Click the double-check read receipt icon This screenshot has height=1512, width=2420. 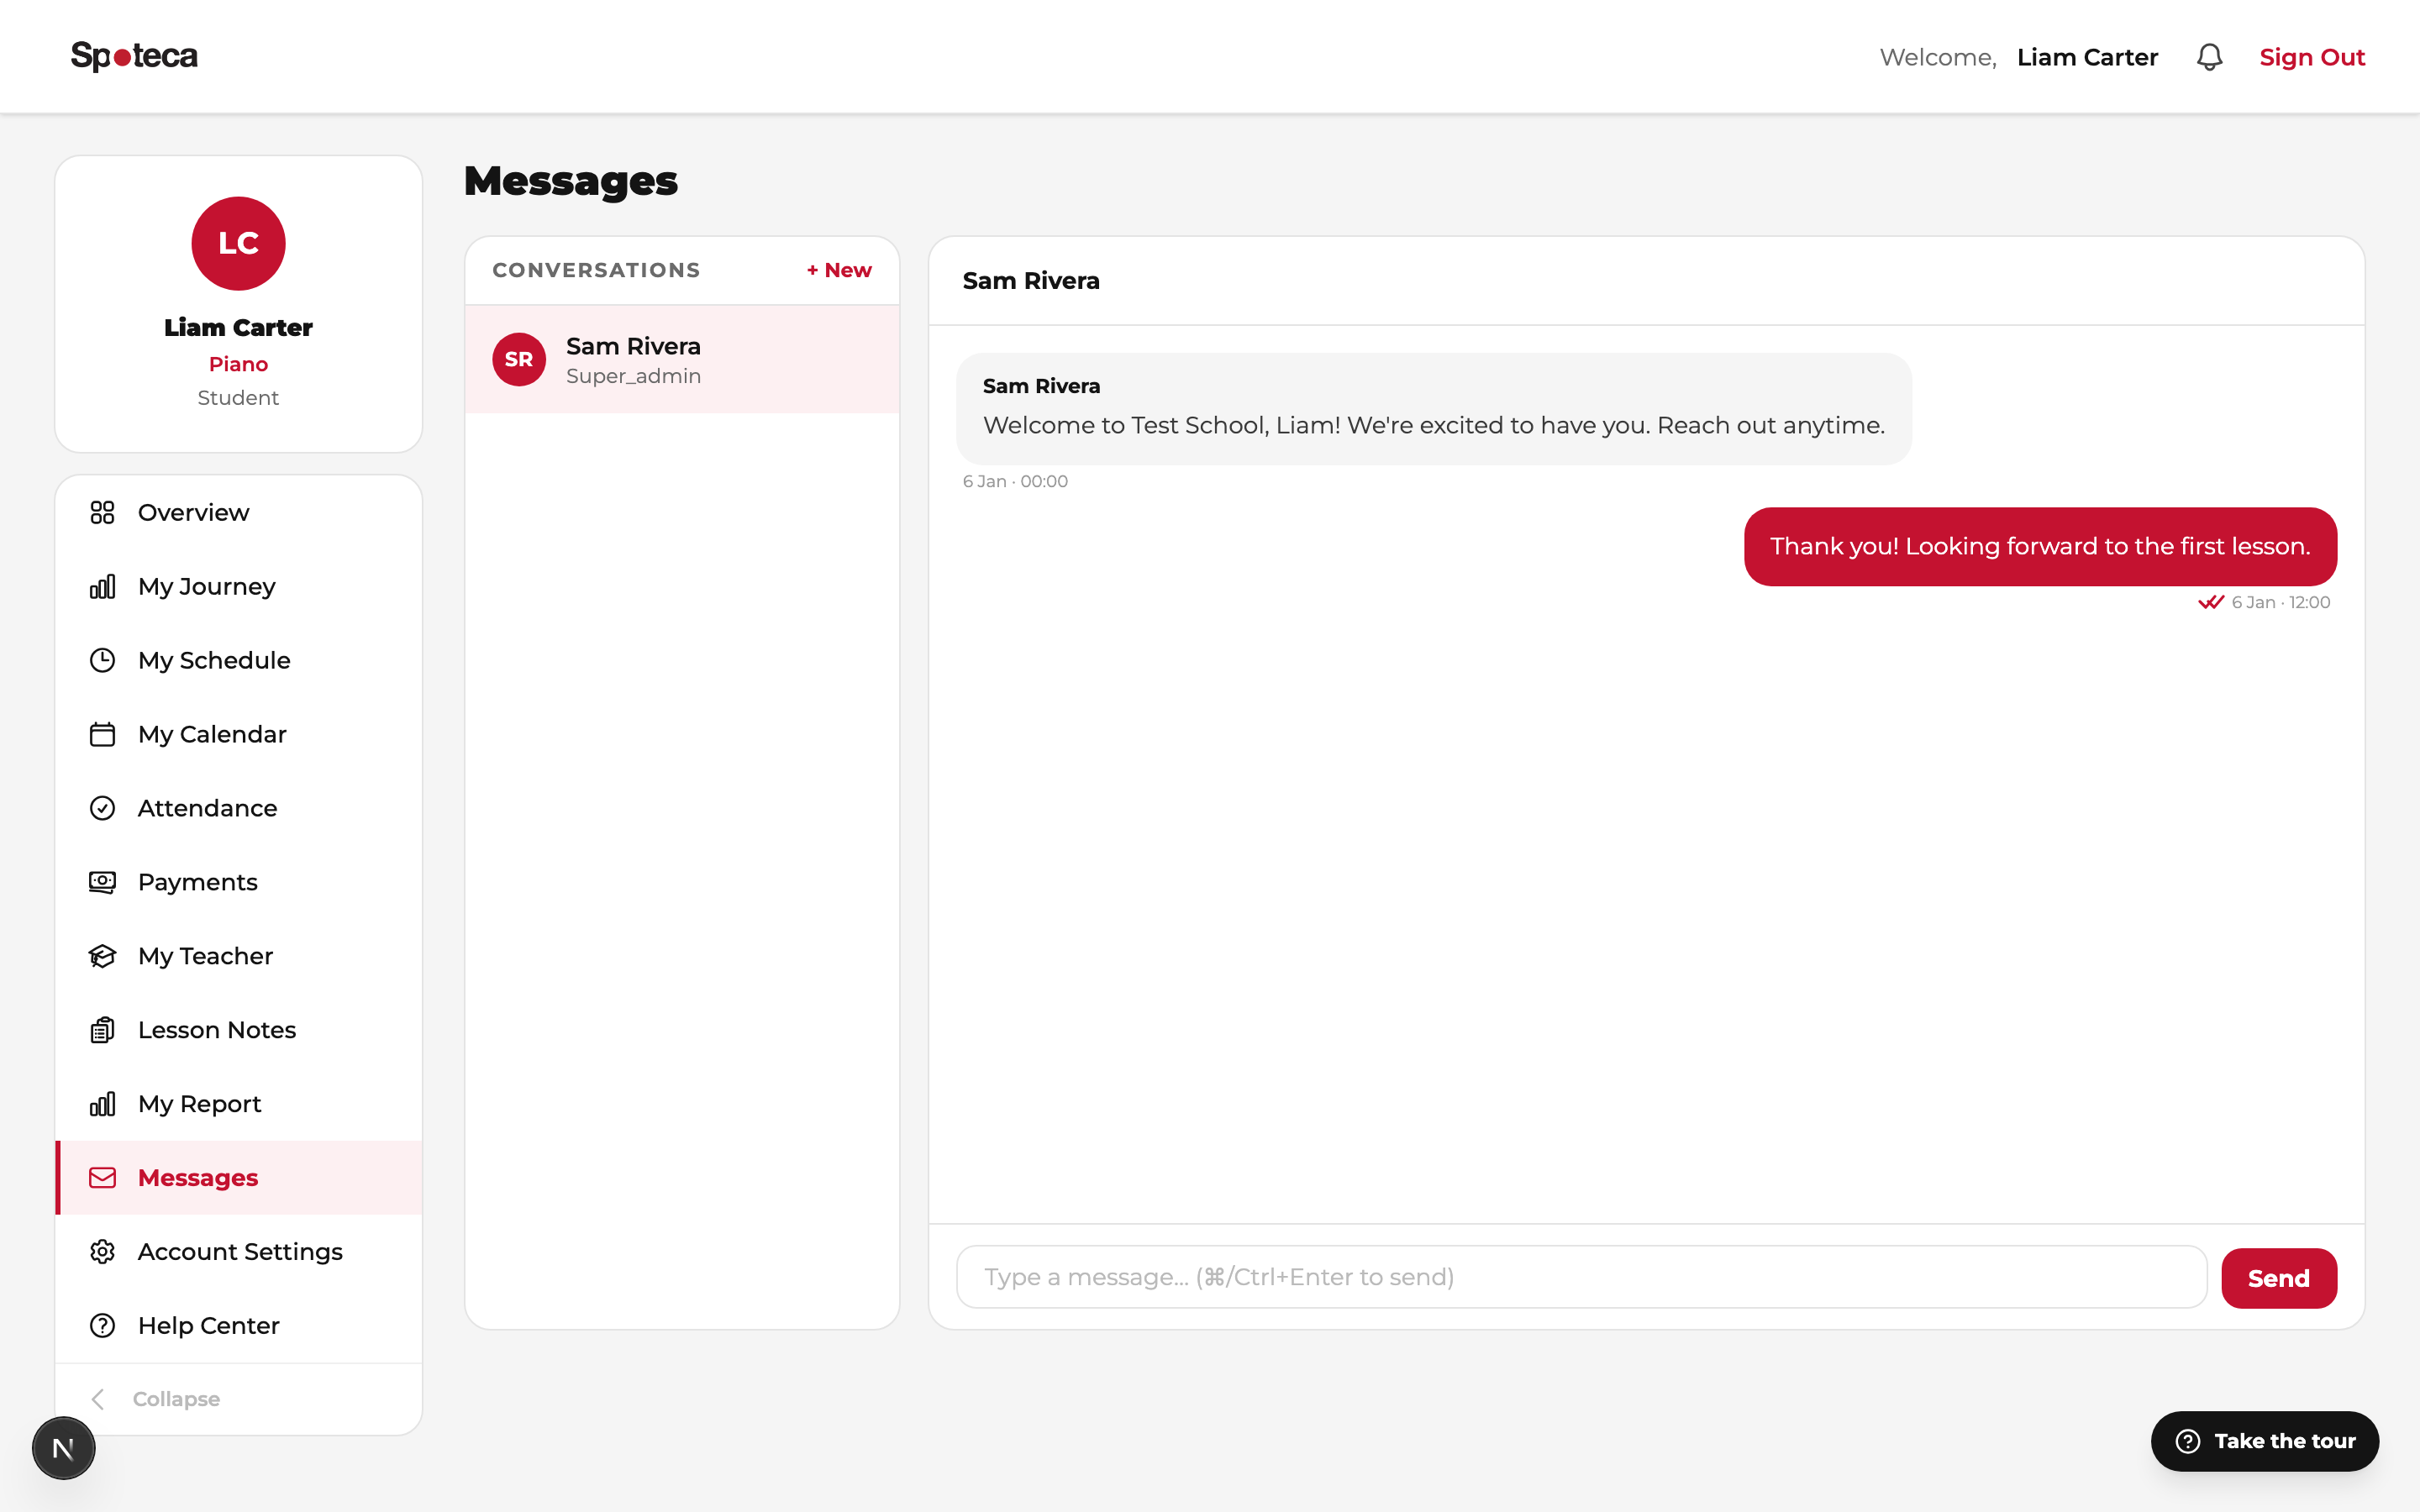coord(2210,602)
